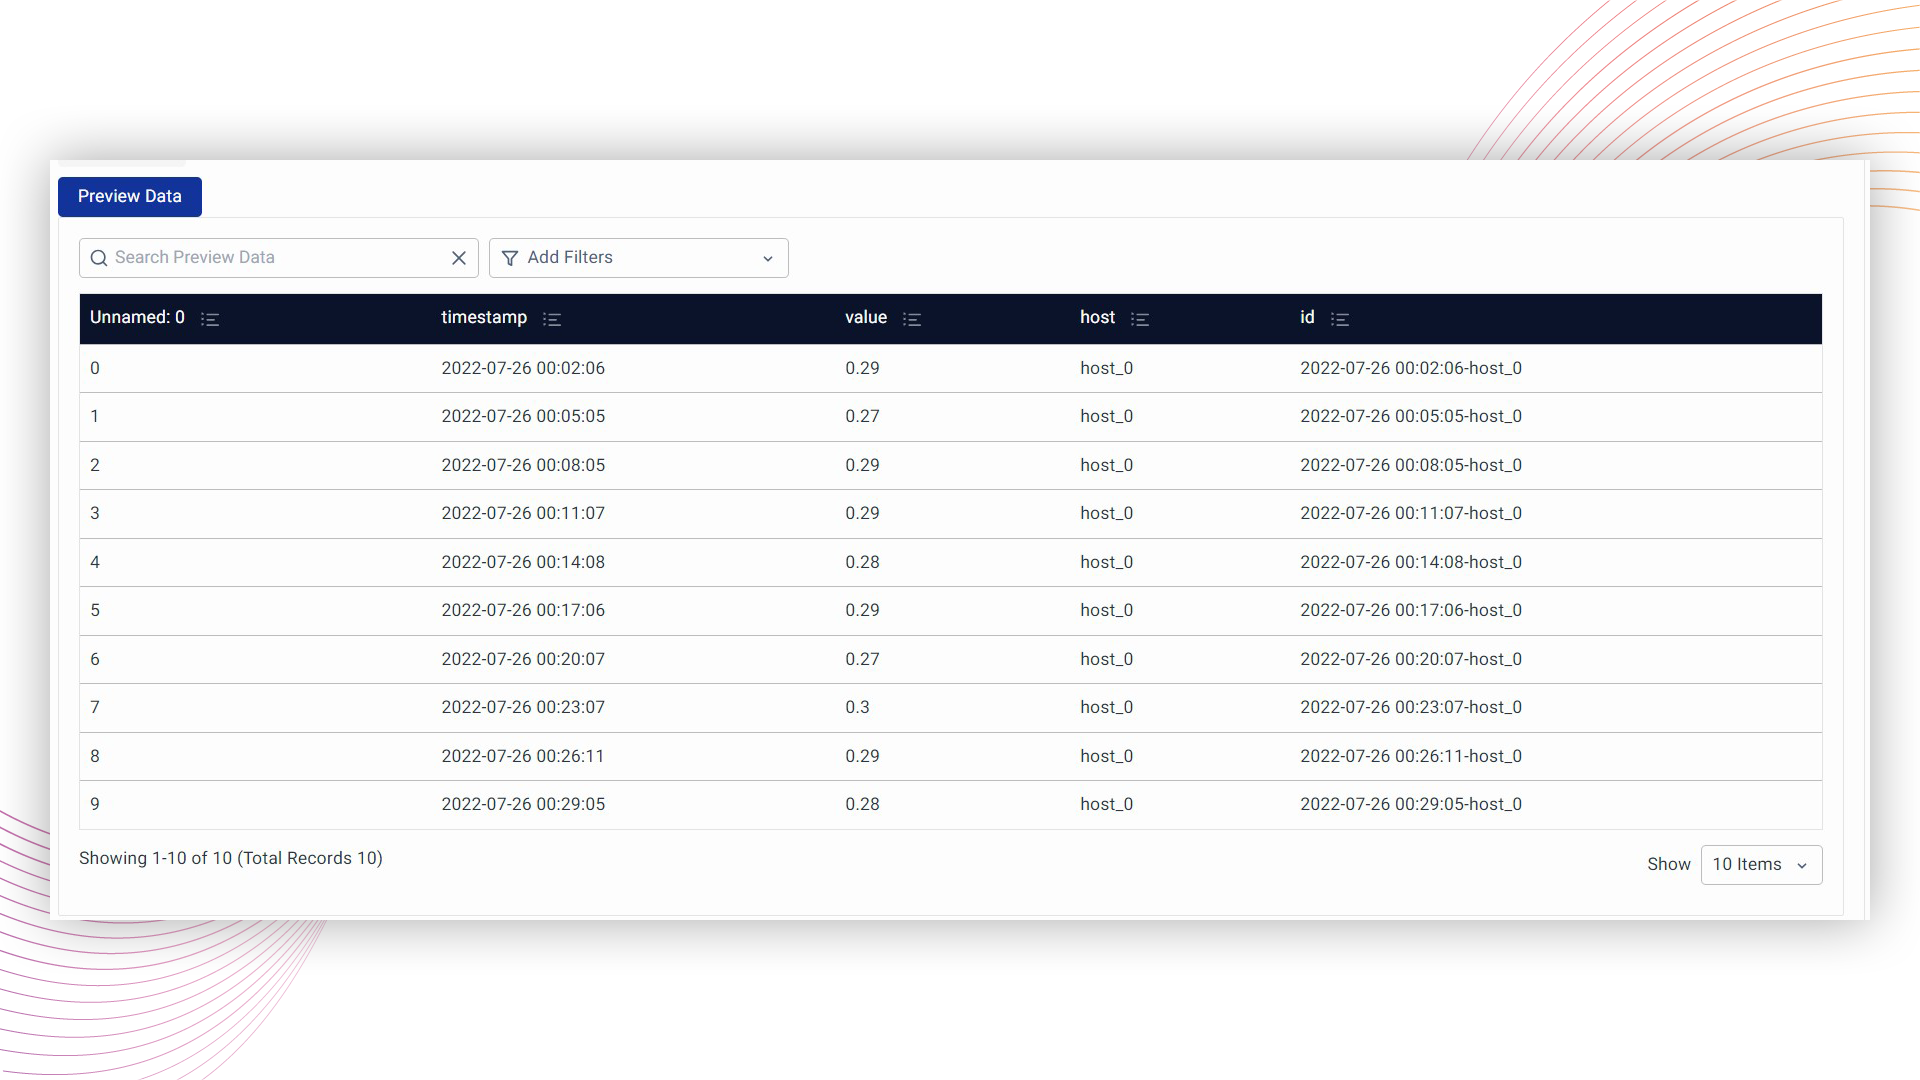
Task: Click id cell 2022-07-26 00:14:08-host_0
Action: [x=1411, y=563]
